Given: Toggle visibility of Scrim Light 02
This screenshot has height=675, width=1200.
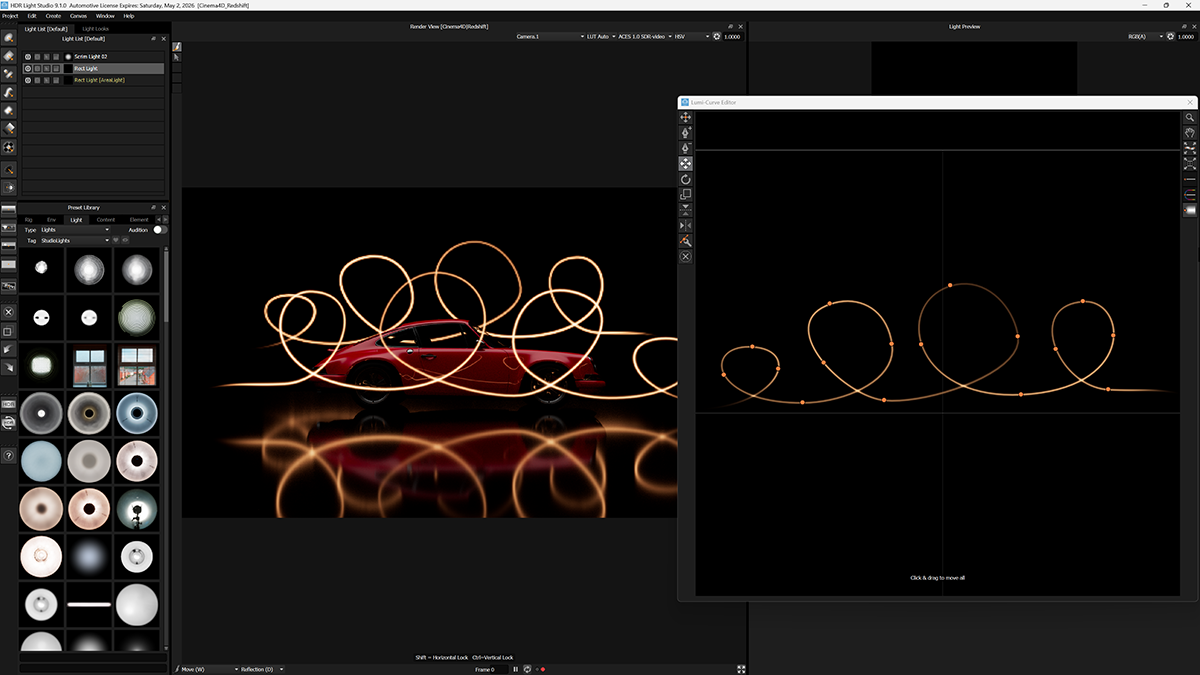Looking at the screenshot, I should [28, 57].
